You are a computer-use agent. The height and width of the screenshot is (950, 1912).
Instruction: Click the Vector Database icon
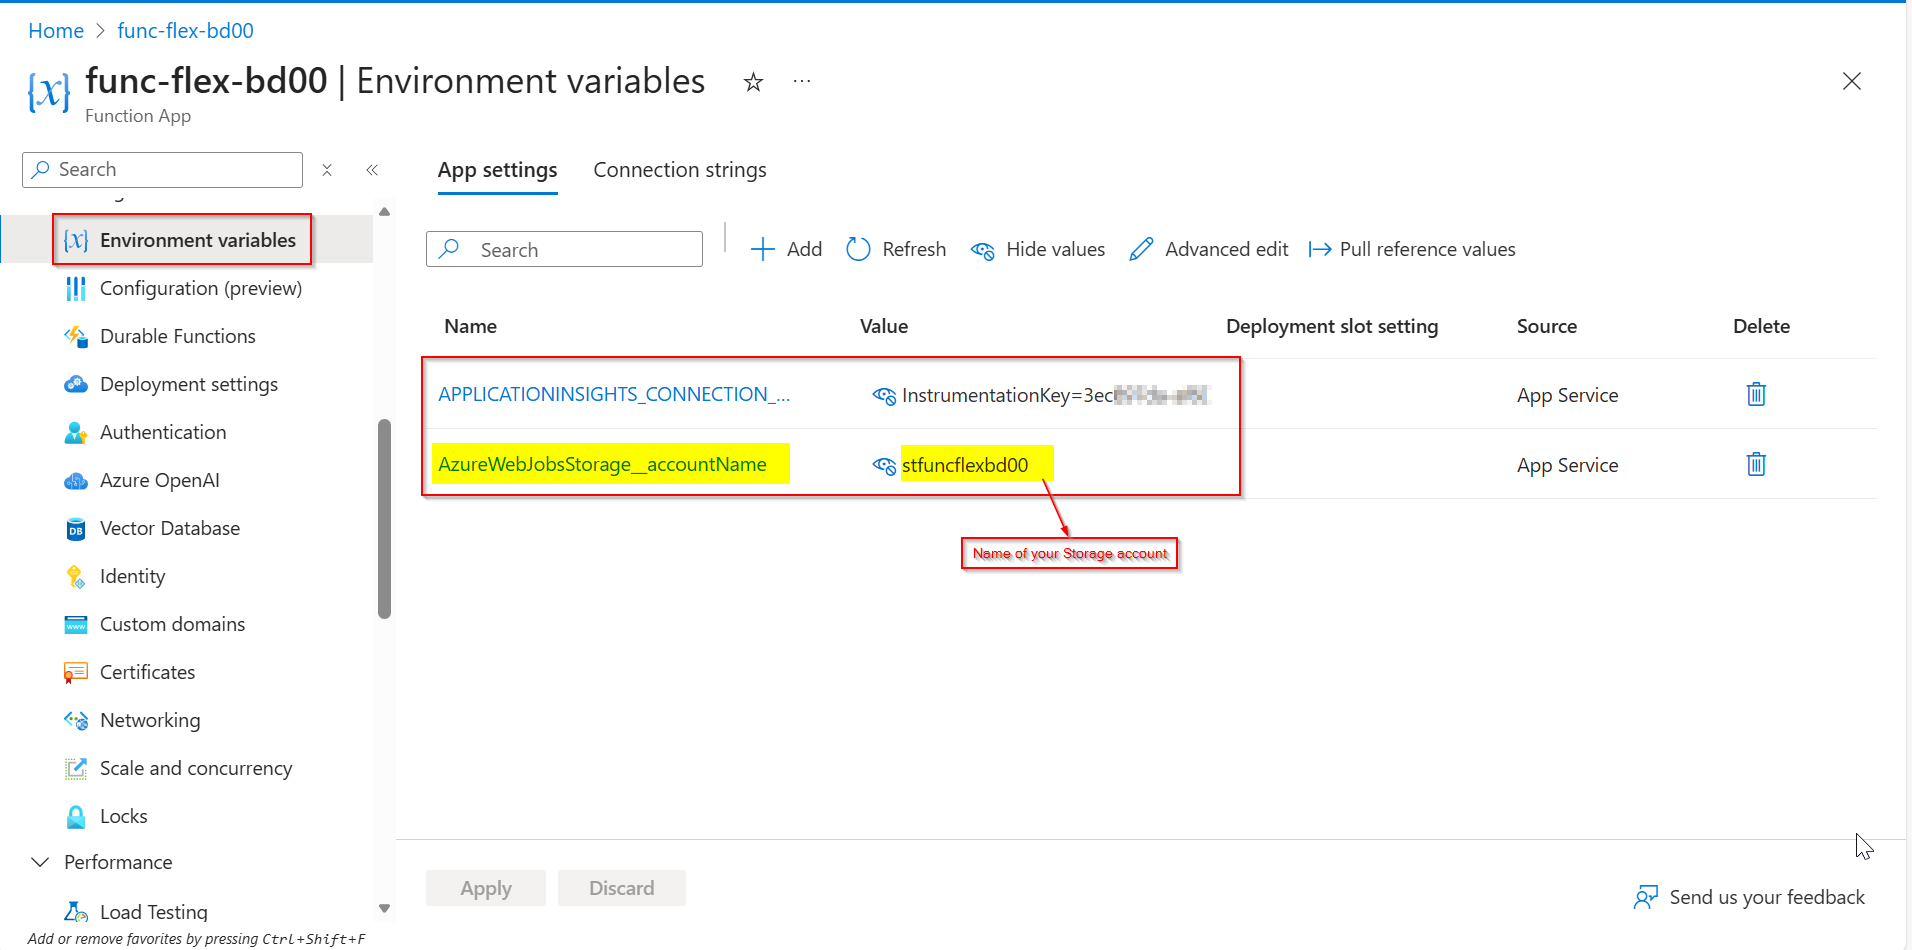tap(76, 529)
